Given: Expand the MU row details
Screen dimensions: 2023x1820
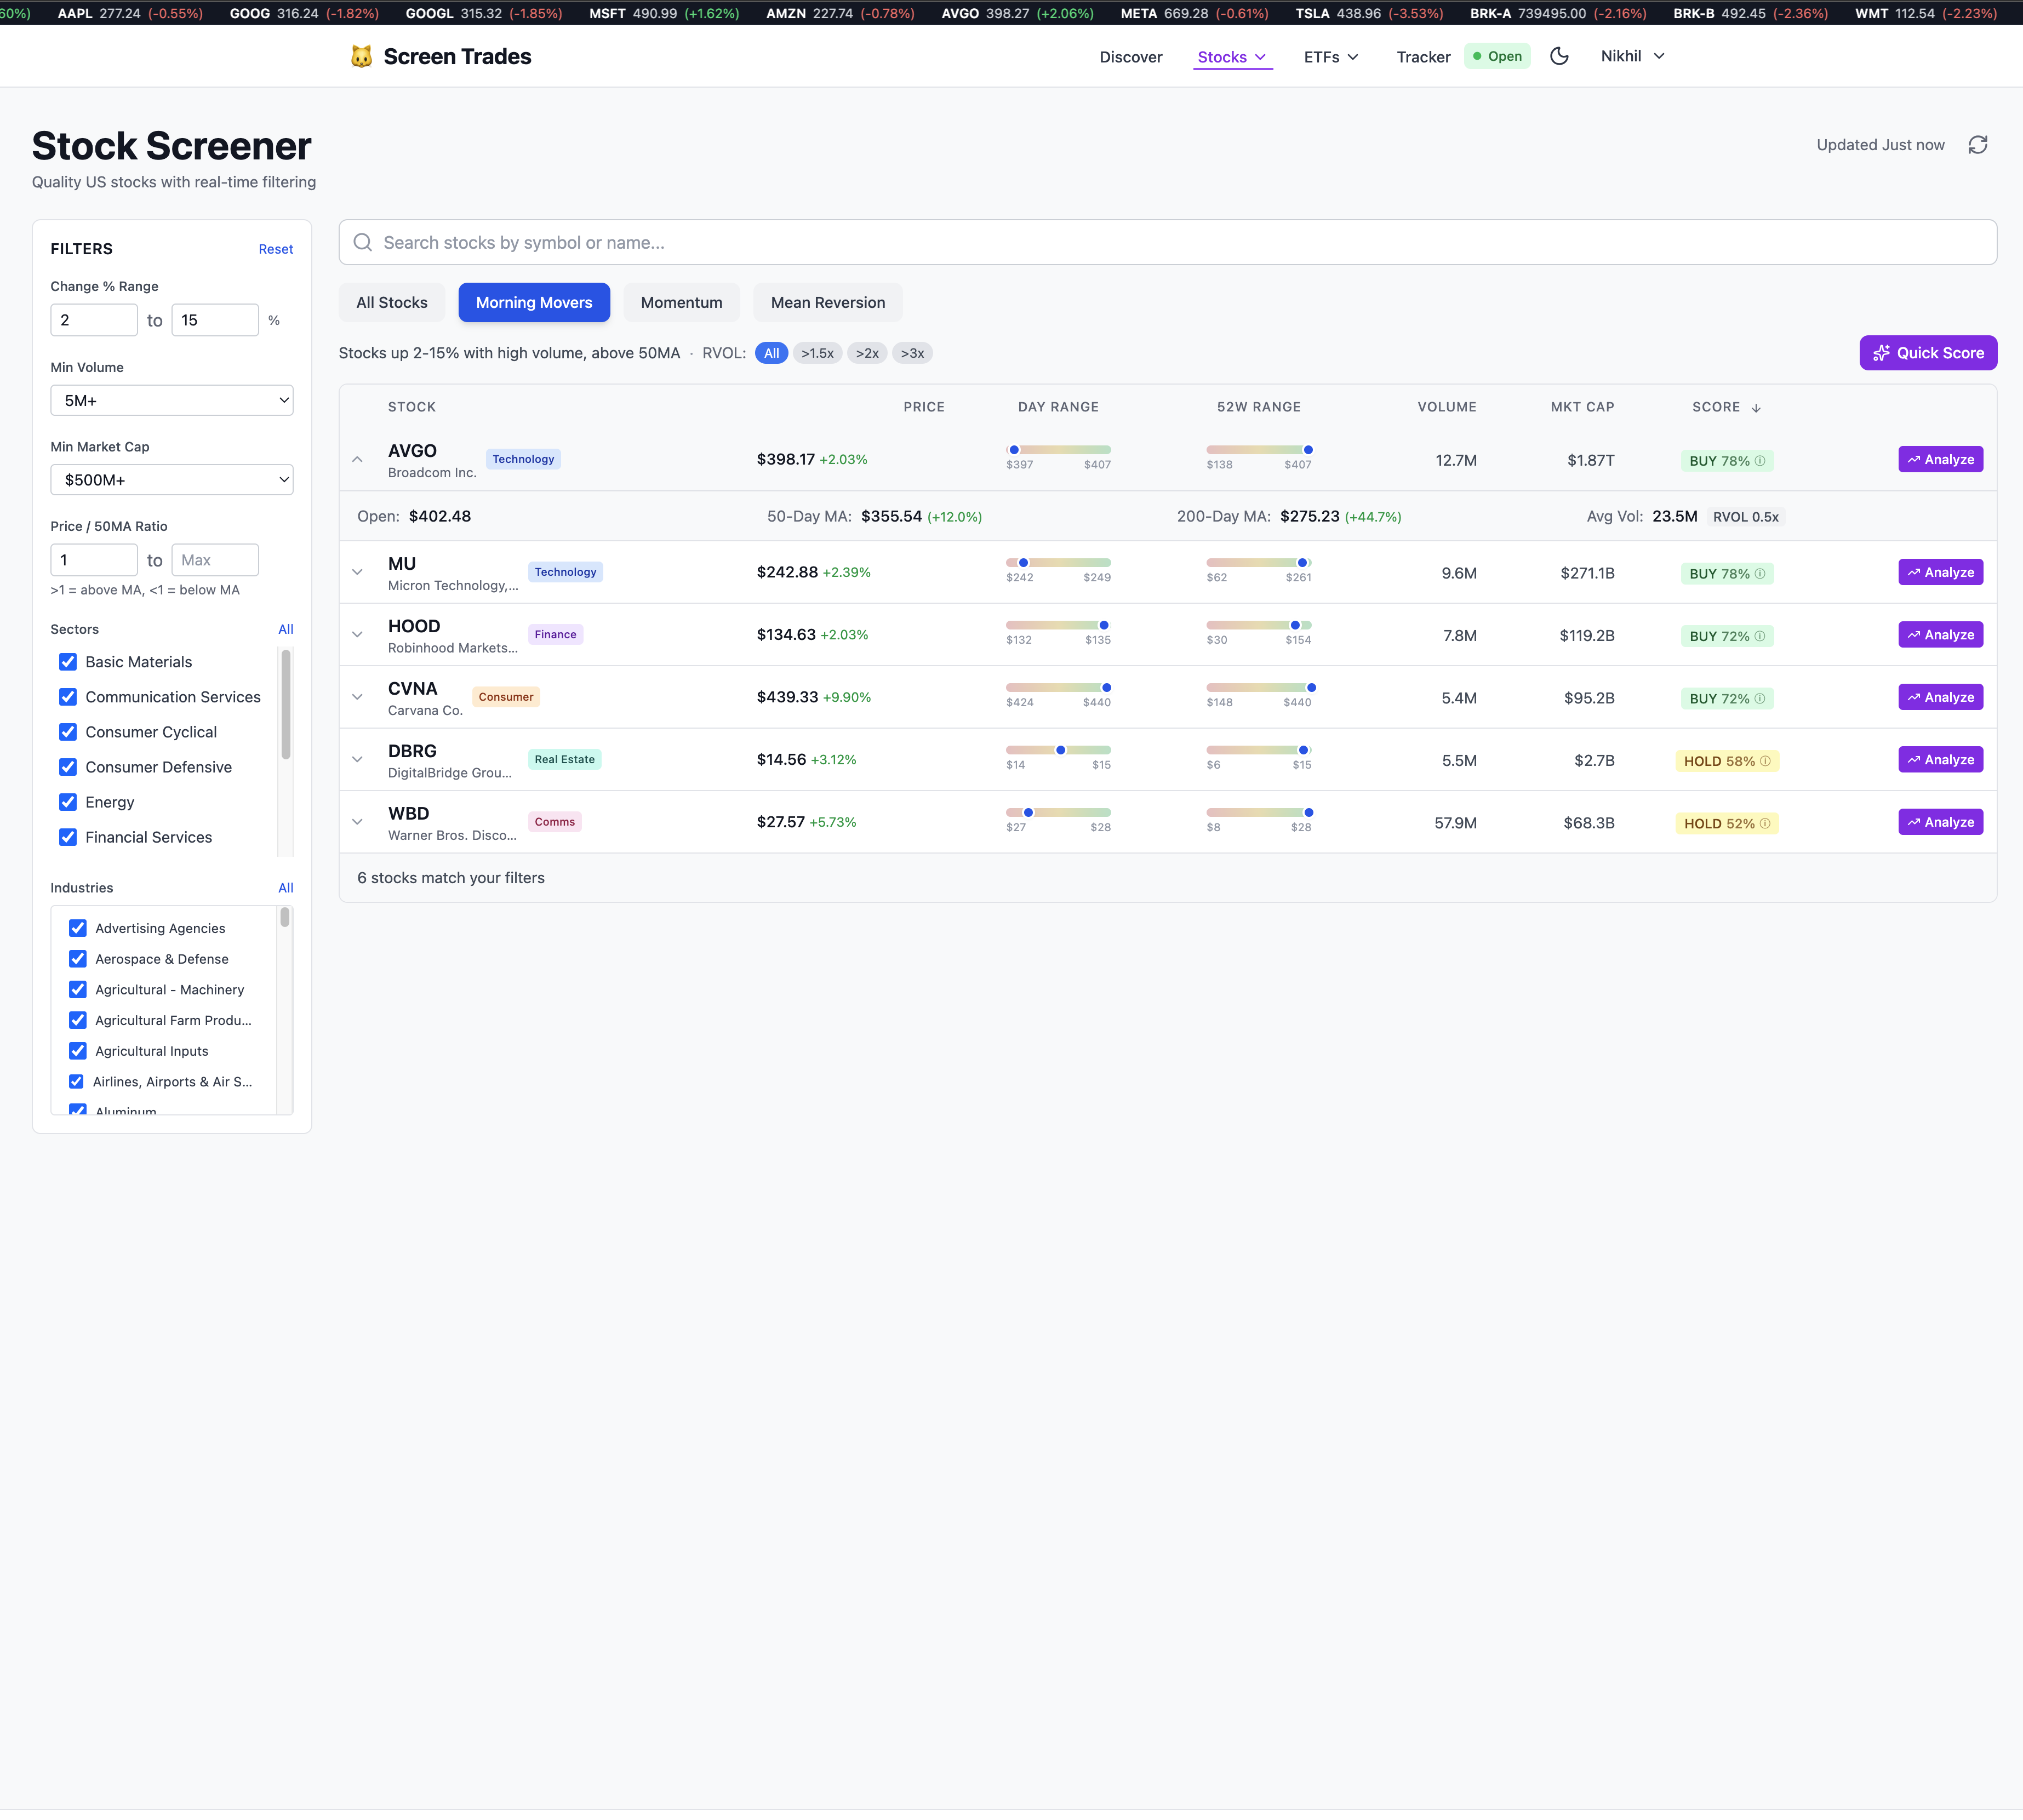Looking at the screenshot, I should 357,572.
